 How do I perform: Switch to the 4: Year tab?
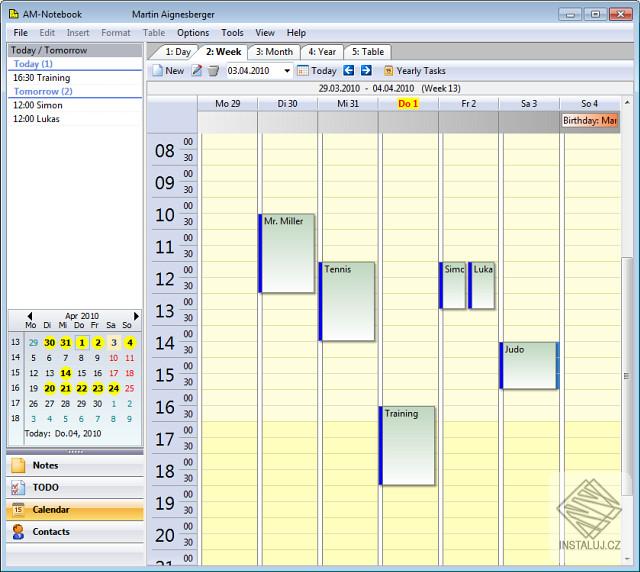coord(322,52)
